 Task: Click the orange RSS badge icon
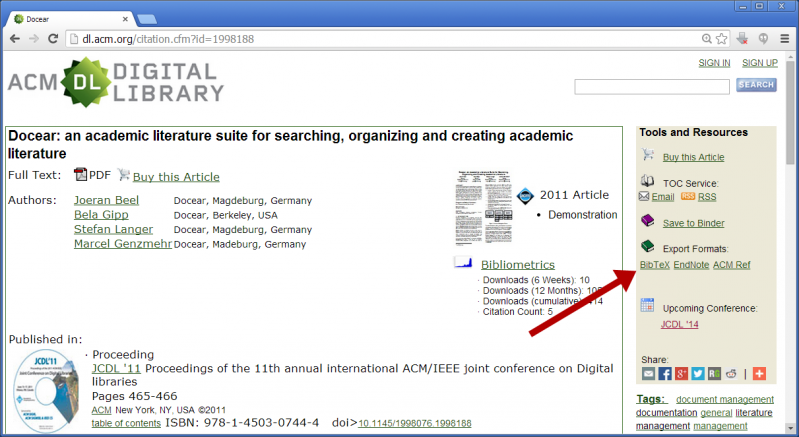[688, 196]
